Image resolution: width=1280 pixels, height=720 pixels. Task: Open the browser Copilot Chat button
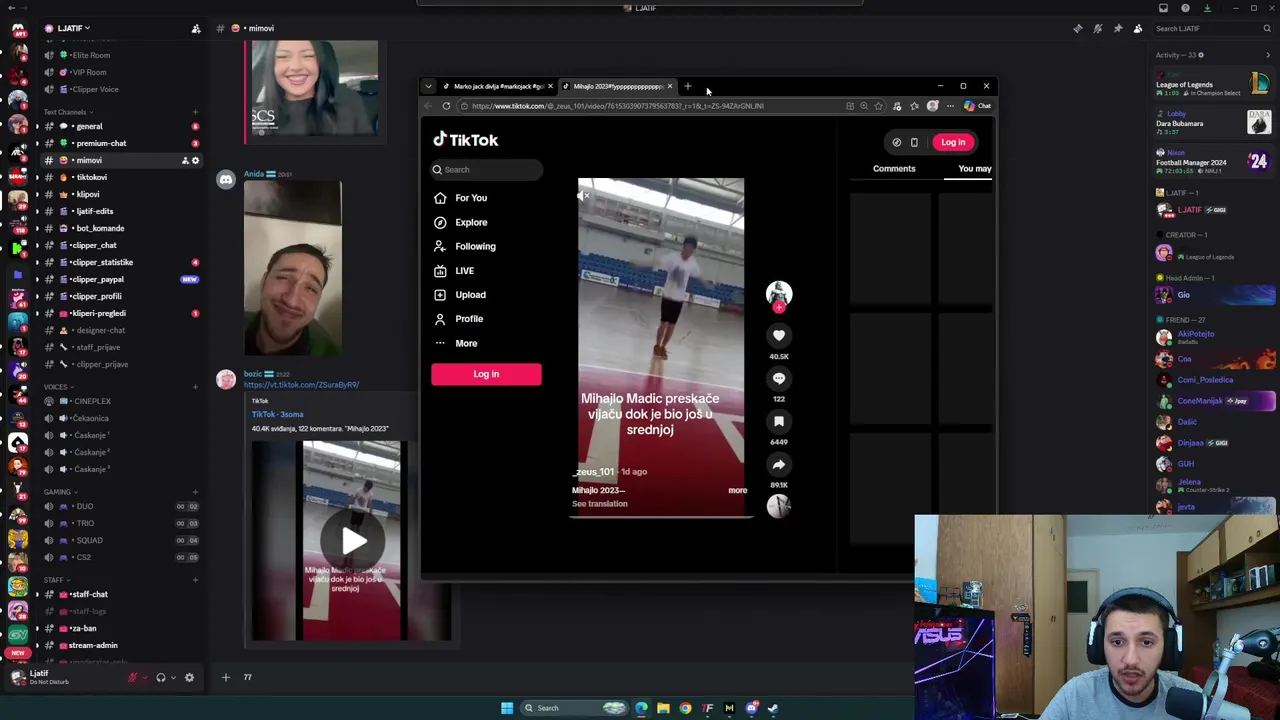[x=978, y=106]
